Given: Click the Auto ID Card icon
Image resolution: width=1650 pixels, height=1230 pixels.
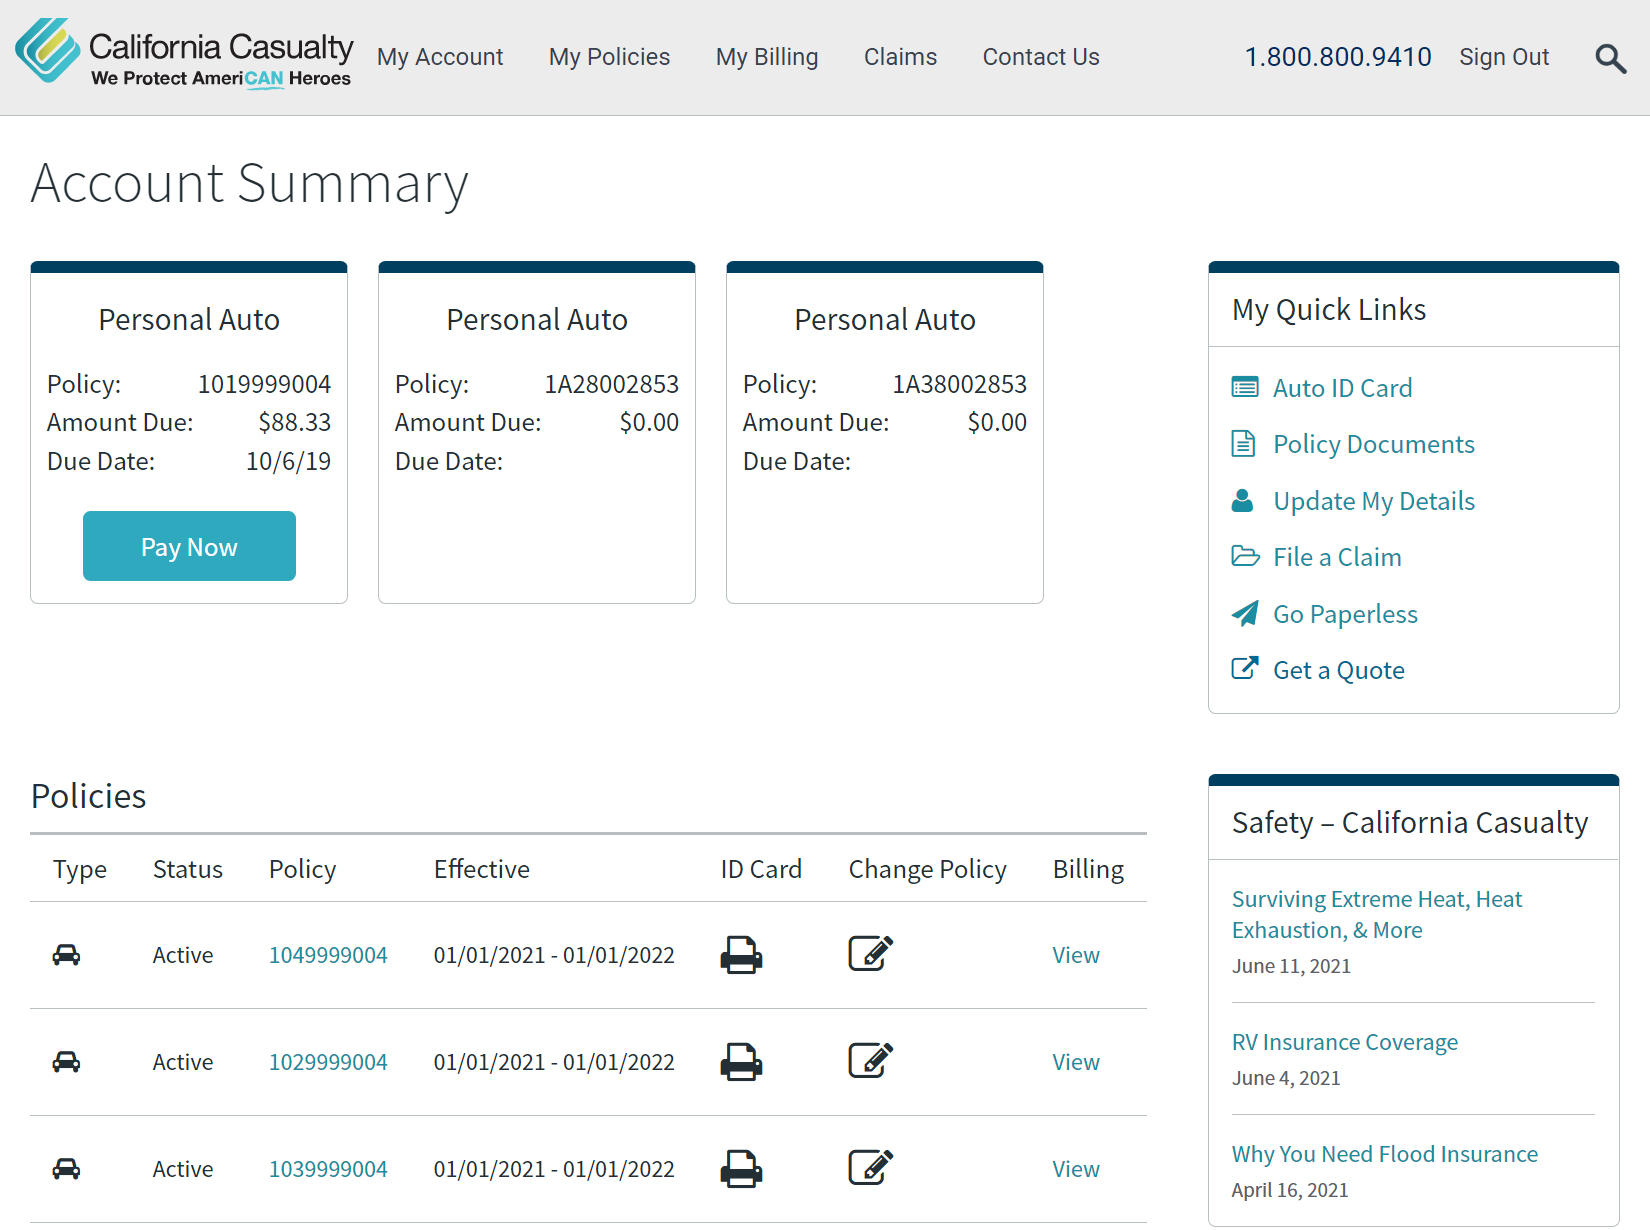Looking at the screenshot, I should pos(1245,387).
